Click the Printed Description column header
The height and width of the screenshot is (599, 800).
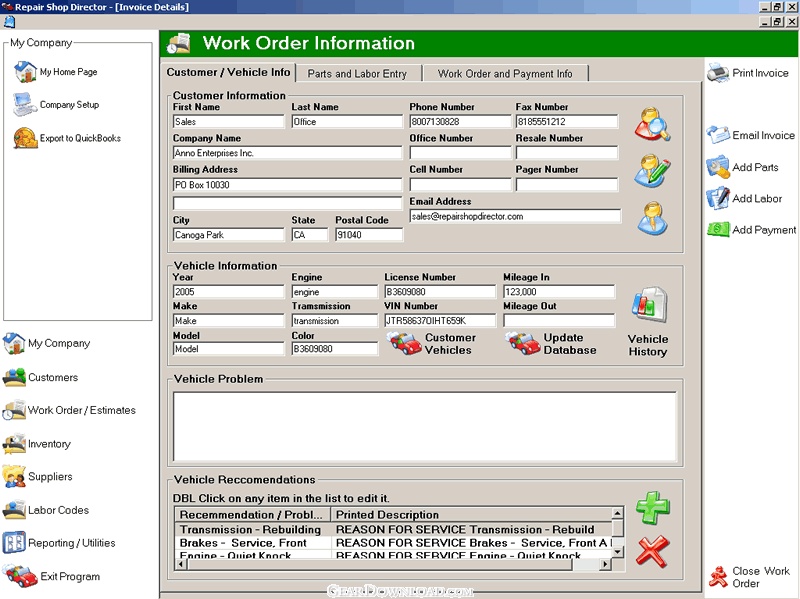click(471, 514)
